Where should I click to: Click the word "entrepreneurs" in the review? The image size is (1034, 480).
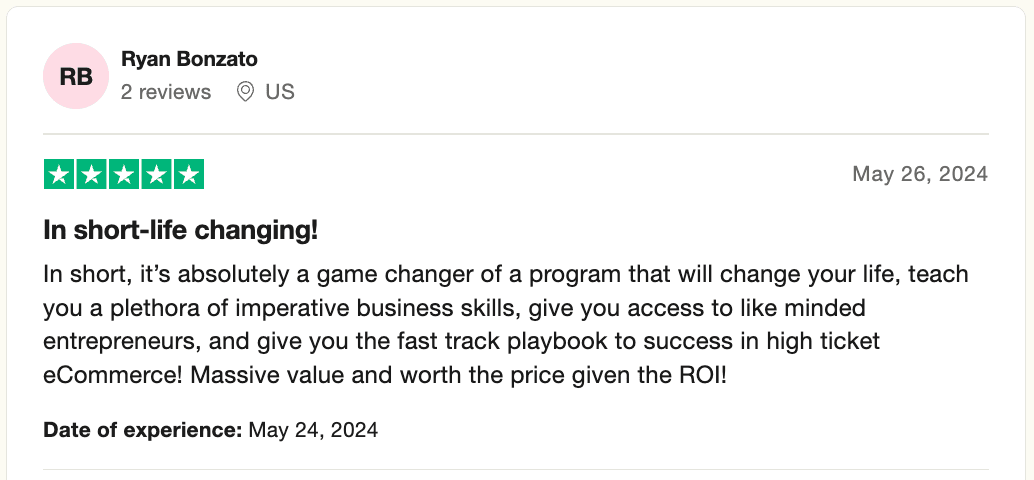(x=119, y=340)
